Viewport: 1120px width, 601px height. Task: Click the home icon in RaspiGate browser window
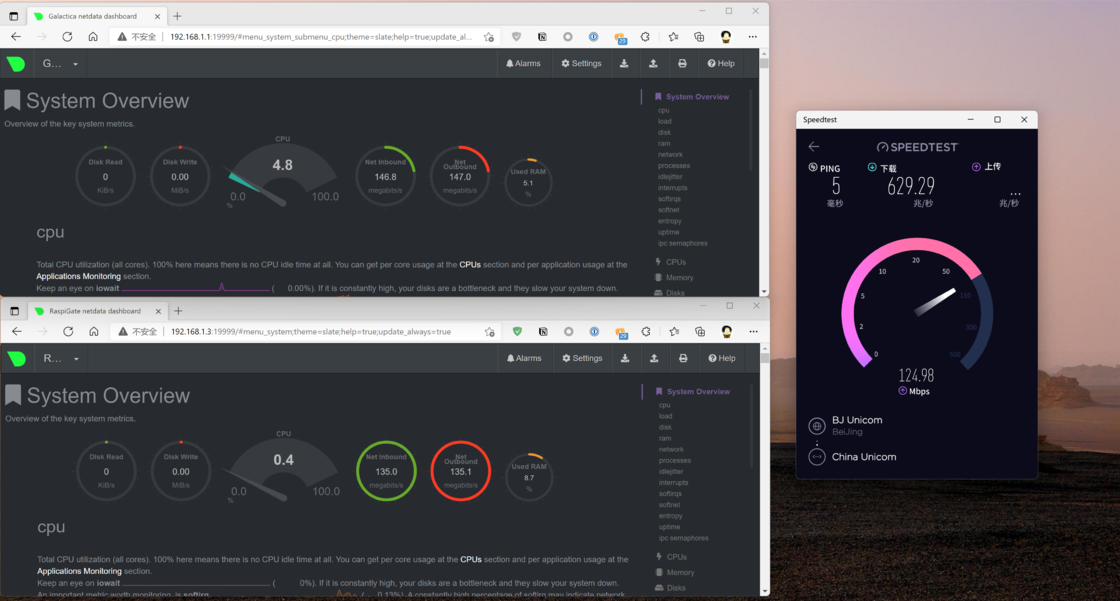point(94,332)
